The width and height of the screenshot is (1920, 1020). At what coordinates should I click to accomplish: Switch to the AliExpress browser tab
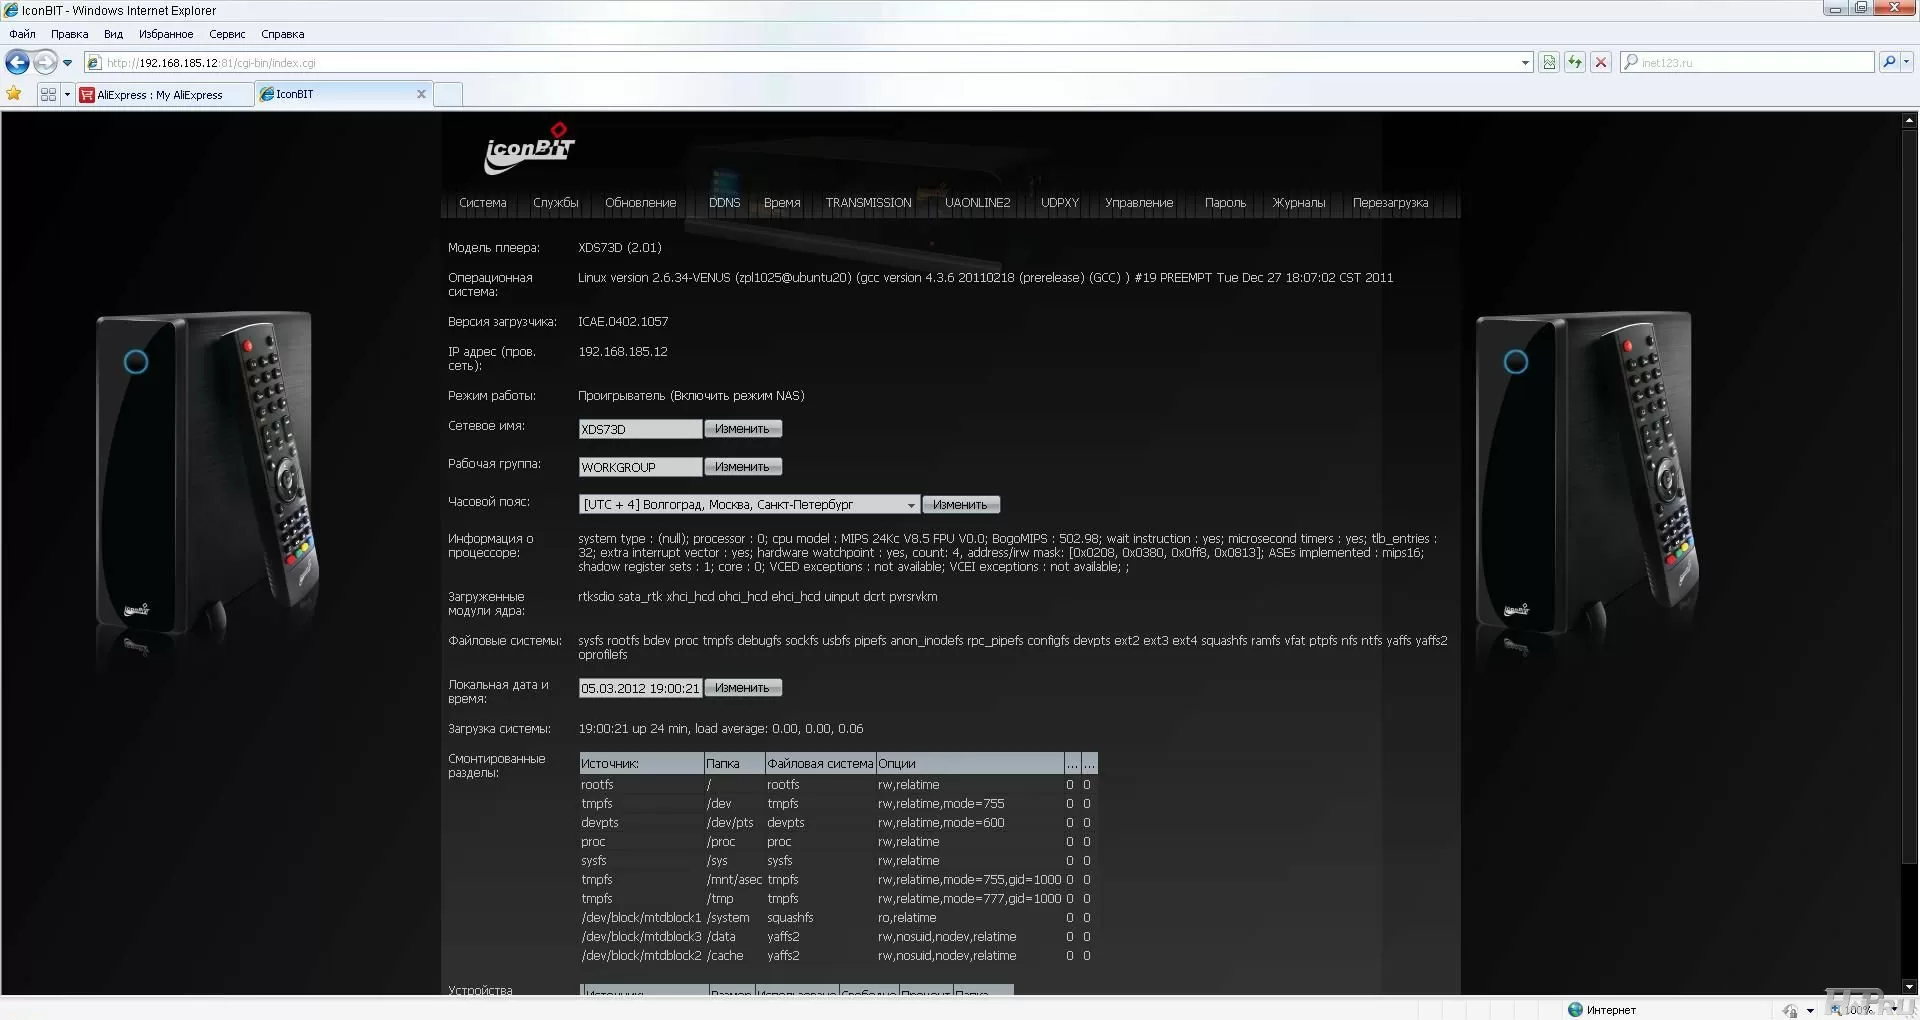tap(160, 95)
